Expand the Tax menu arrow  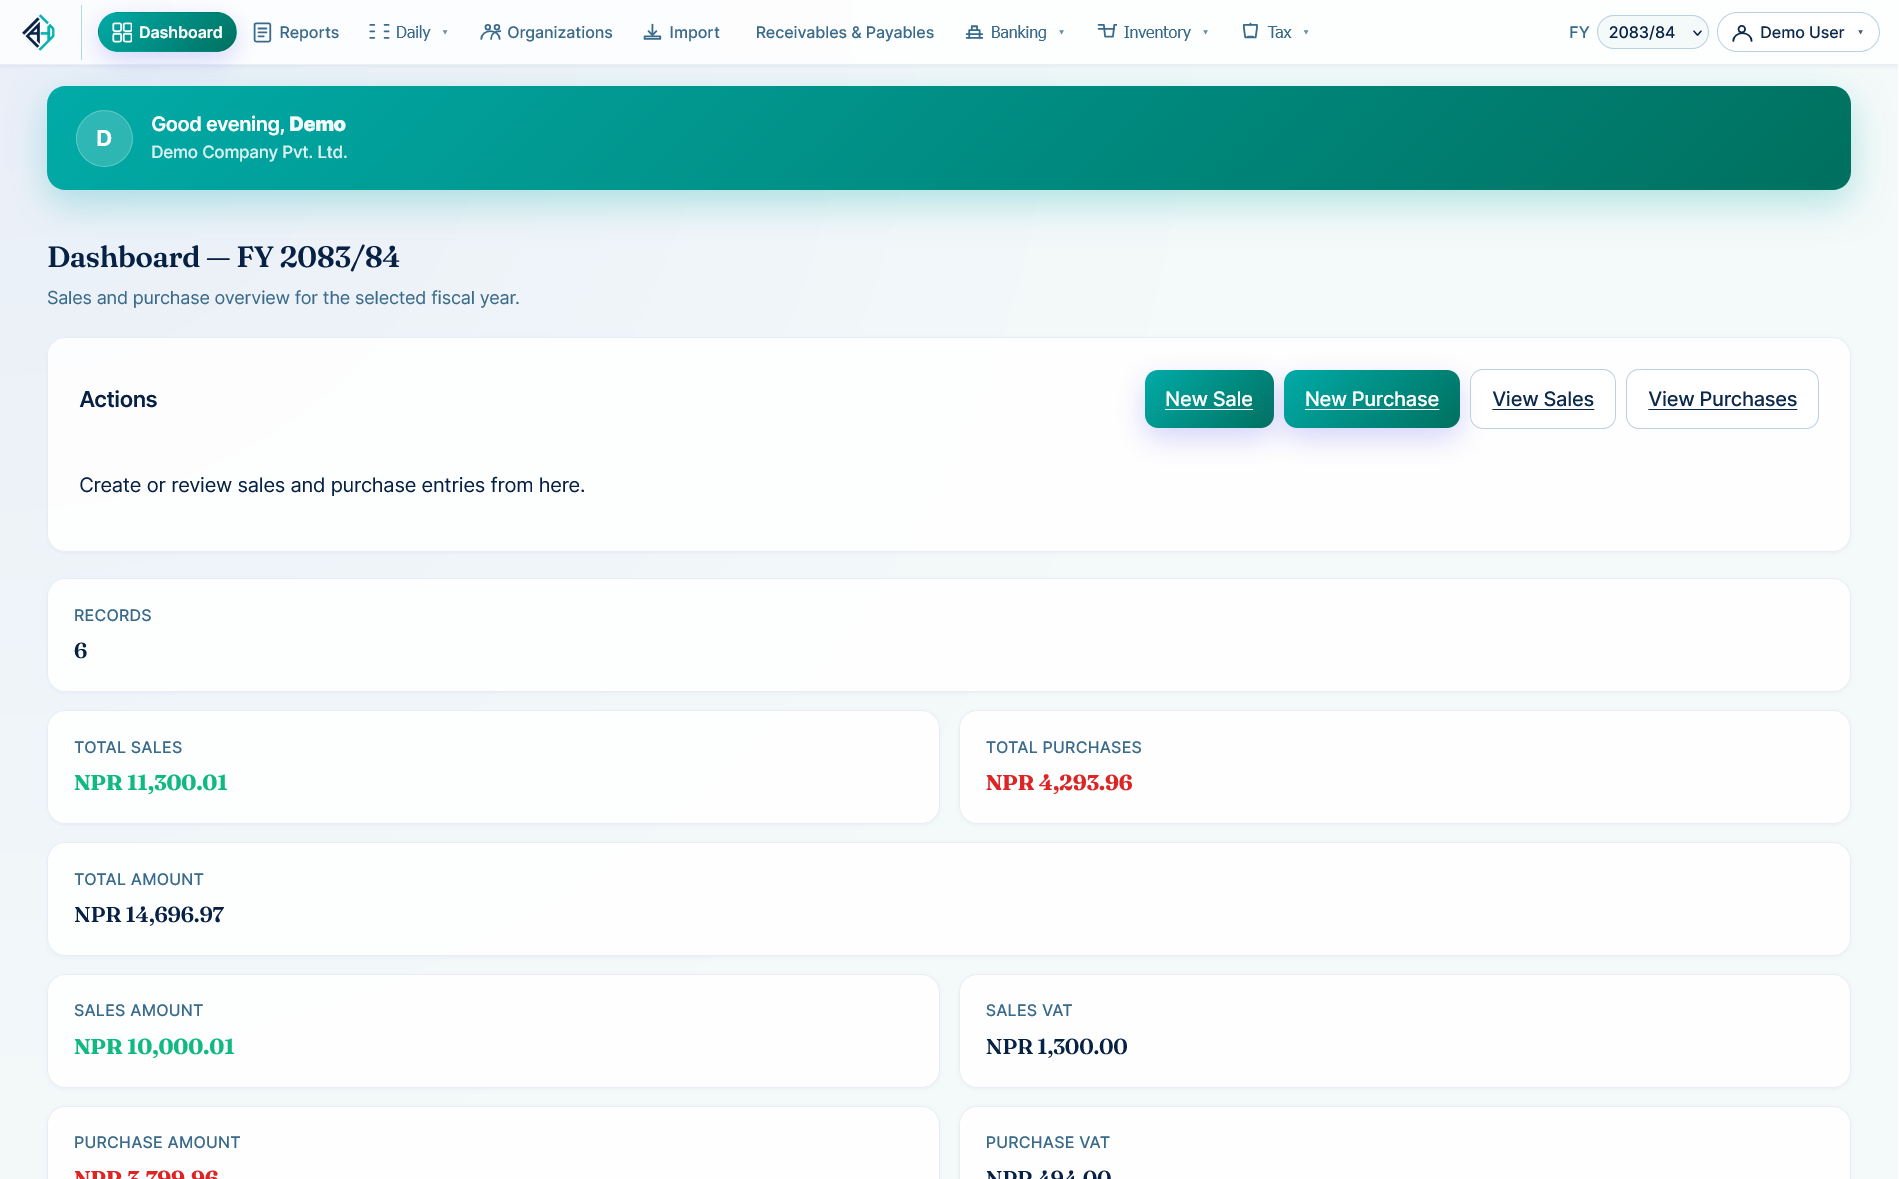pyautogui.click(x=1306, y=32)
